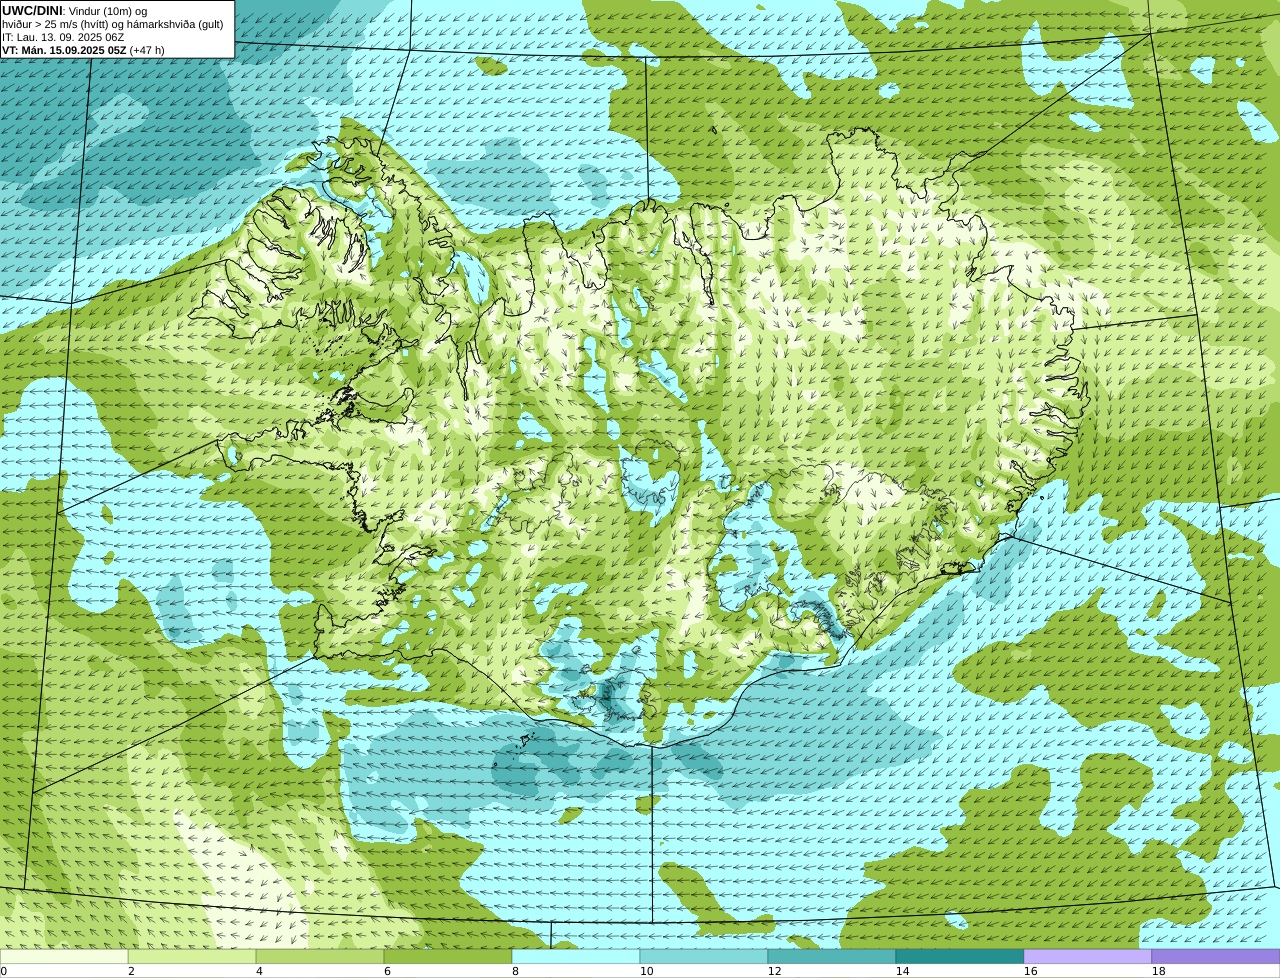This screenshot has width=1280, height=978.
Task: Click the color scale tick label '4'
Action: [x=259, y=971]
